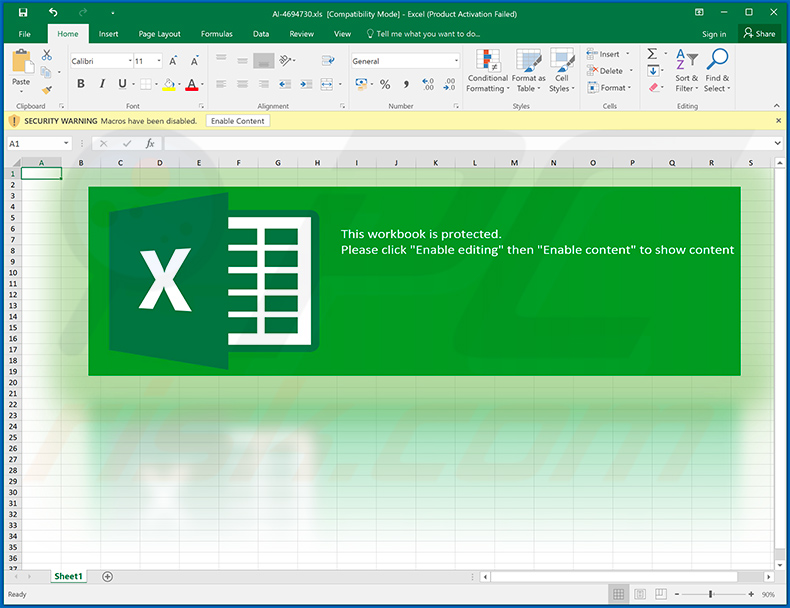Switch to the Data tab
Image resolution: width=790 pixels, height=608 pixels.
[x=260, y=34]
